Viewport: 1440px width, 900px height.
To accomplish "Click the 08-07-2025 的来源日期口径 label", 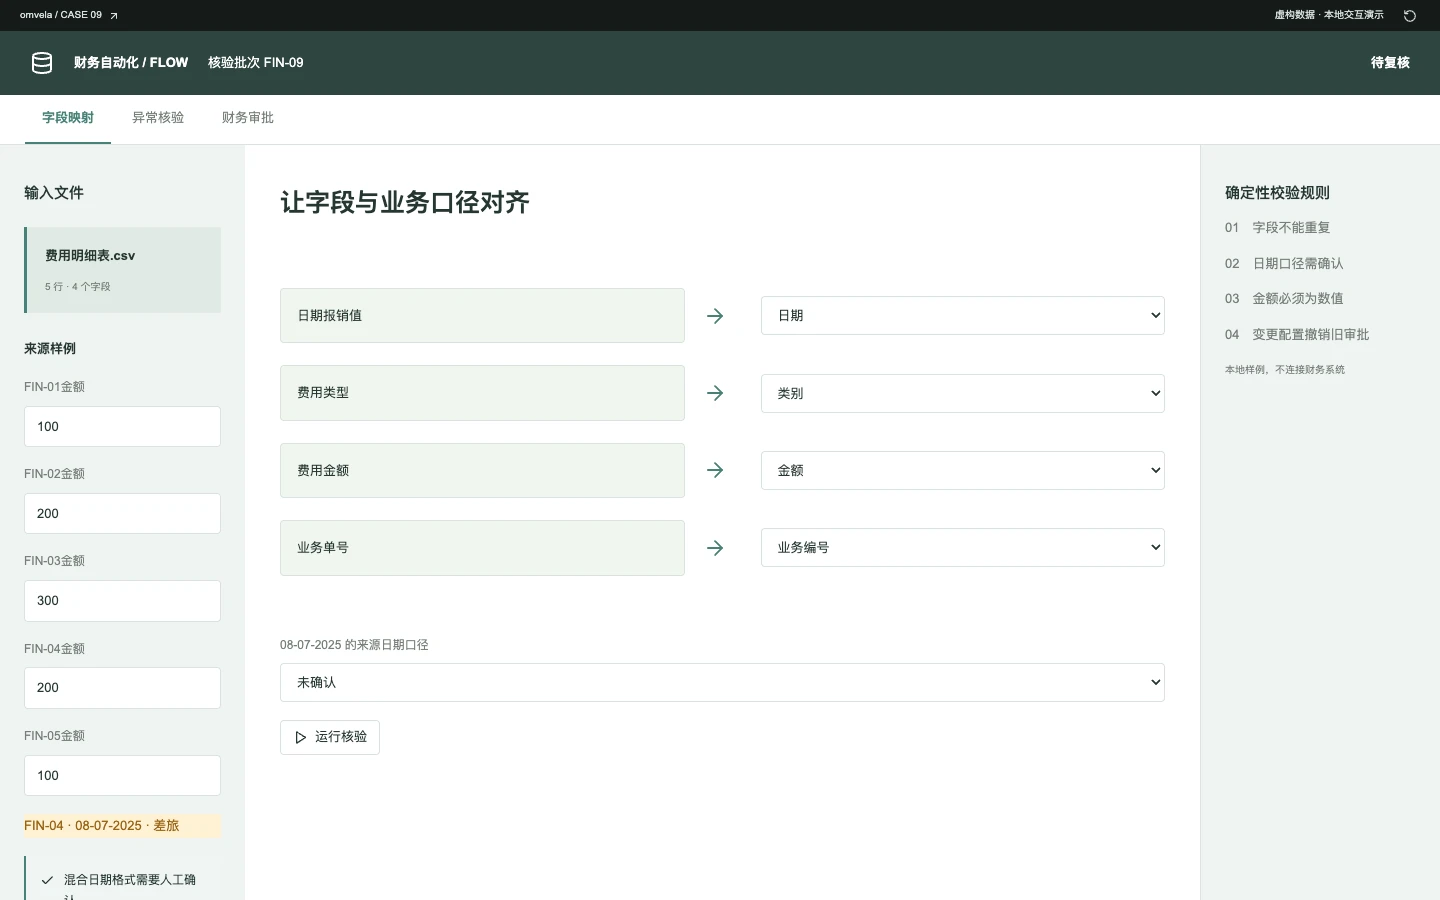I will pyautogui.click(x=354, y=646).
